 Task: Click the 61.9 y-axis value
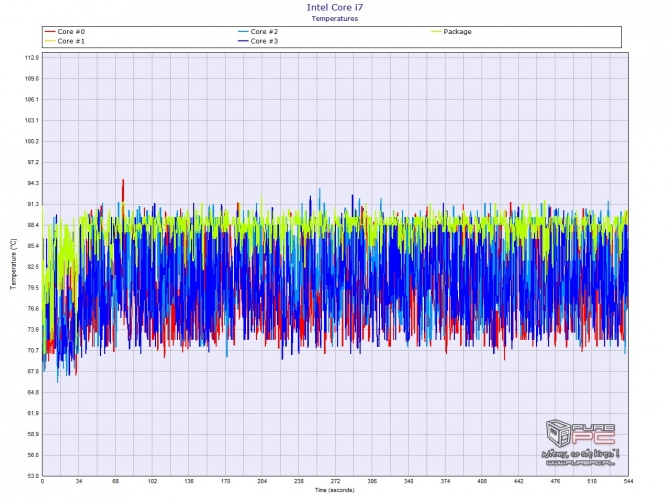(x=32, y=414)
